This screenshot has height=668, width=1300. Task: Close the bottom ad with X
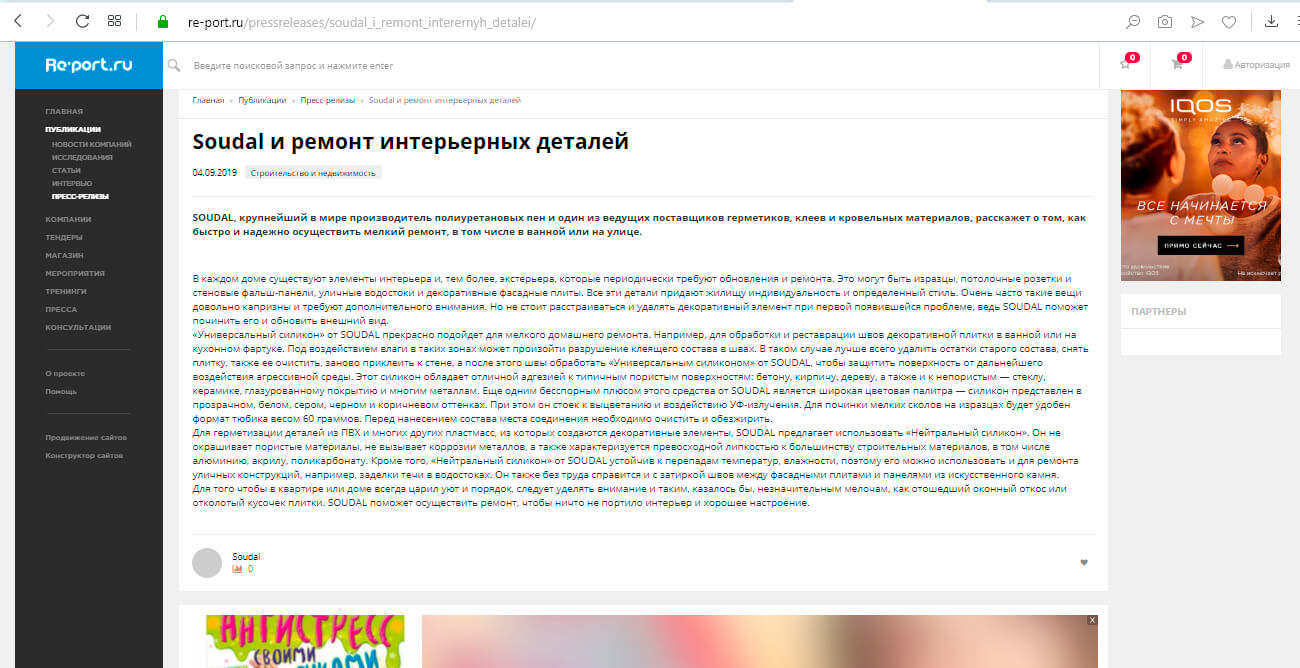1092,620
